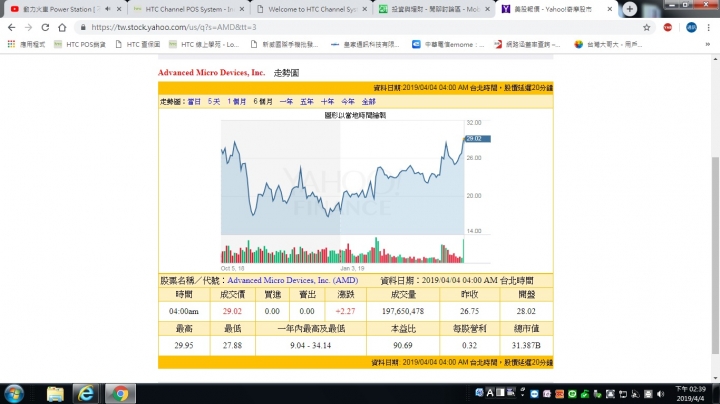Open the HTC POS bookmark
The image size is (720, 404).
point(80,45)
